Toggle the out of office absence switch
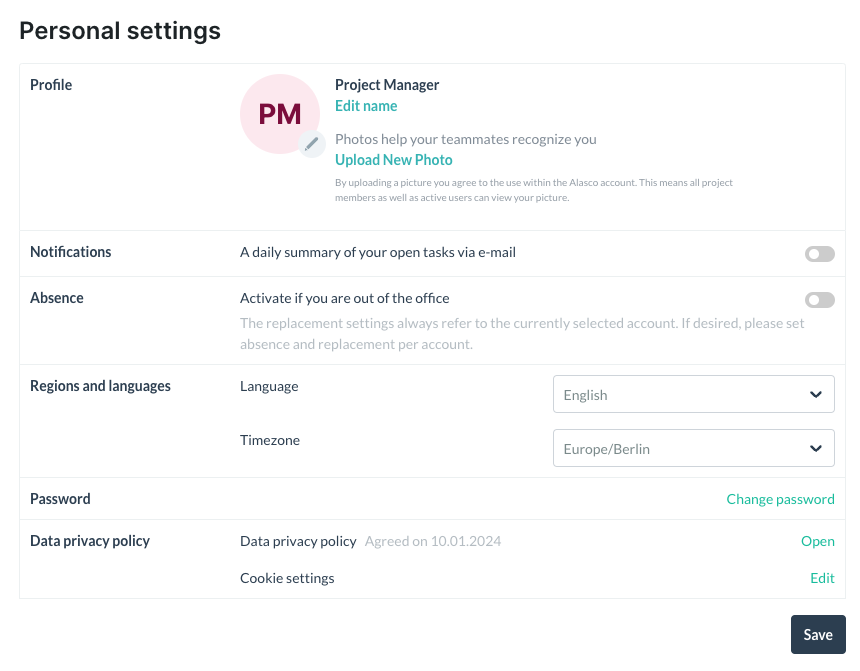 [x=819, y=300]
